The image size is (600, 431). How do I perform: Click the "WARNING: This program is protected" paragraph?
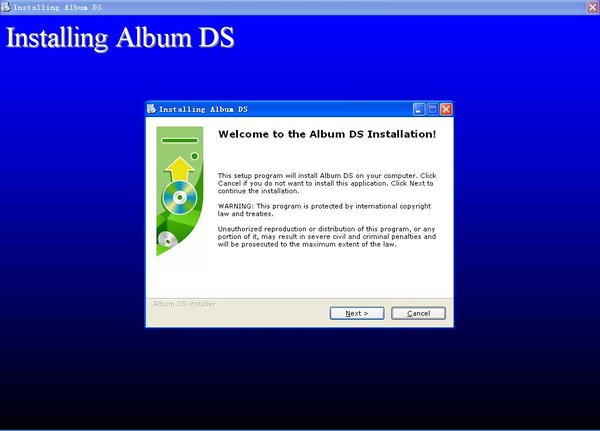point(324,210)
